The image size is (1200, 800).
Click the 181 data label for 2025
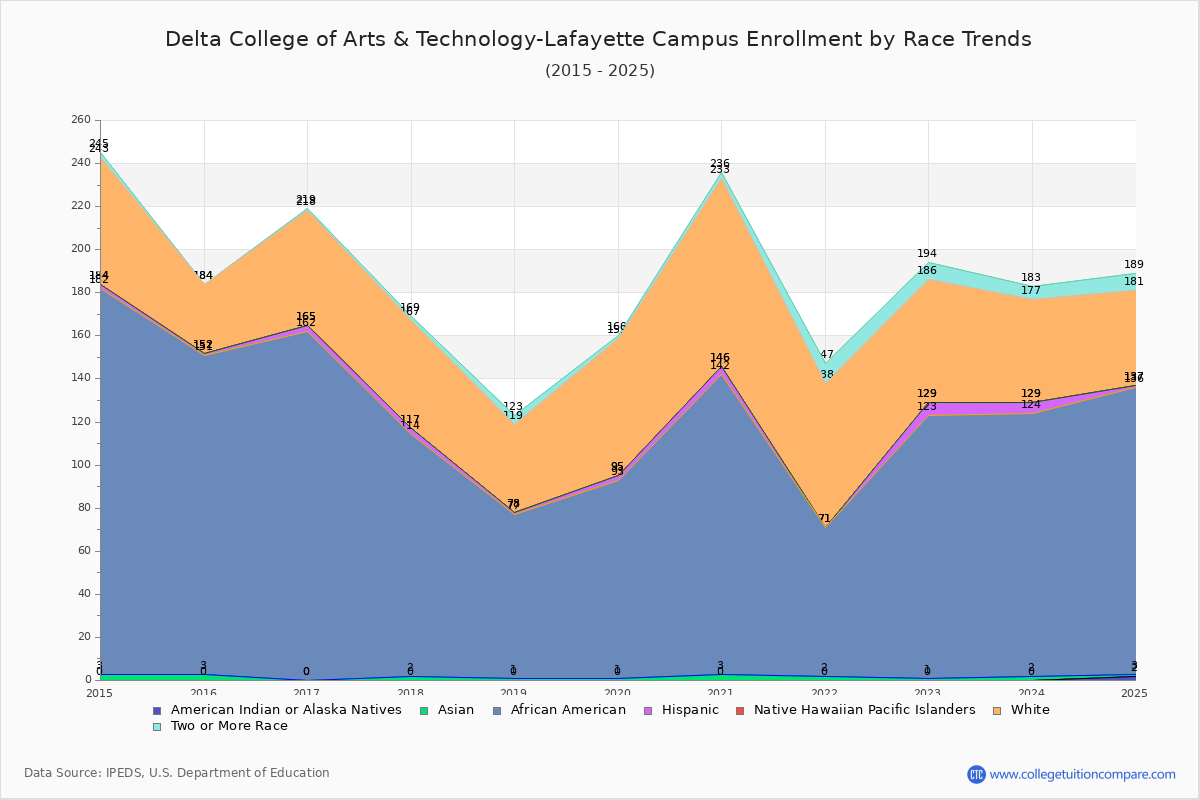(x=1134, y=282)
